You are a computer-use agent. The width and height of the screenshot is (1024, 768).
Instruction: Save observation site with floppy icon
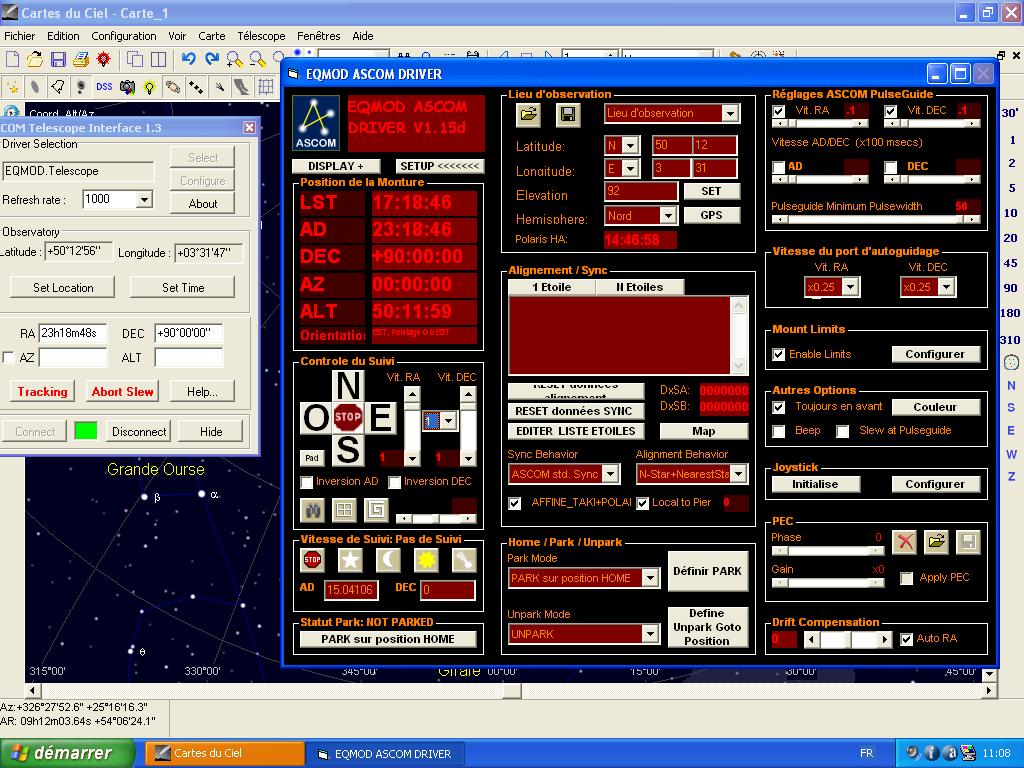(x=568, y=116)
